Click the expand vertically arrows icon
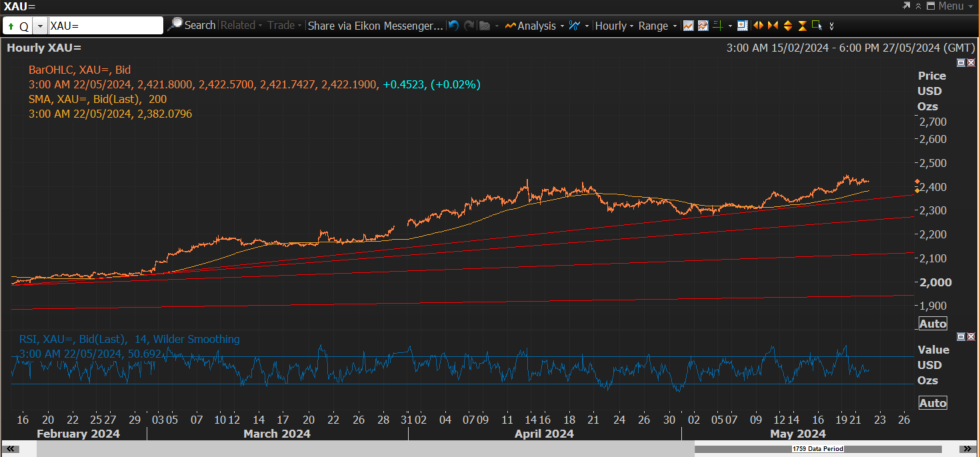This screenshot has width=980, height=457. point(788,26)
